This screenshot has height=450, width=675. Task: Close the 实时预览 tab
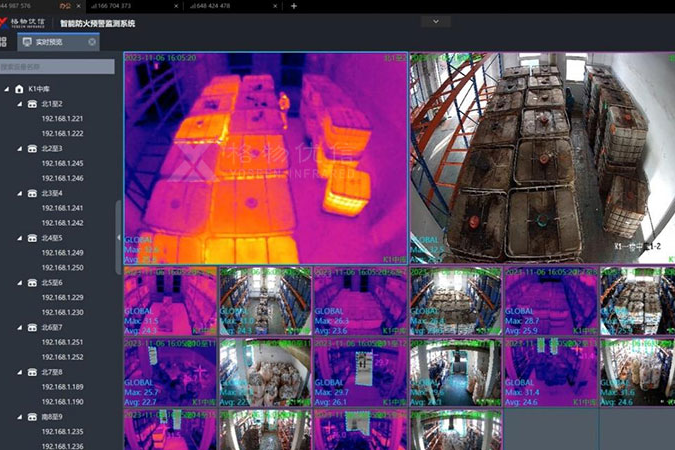pos(92,42)
